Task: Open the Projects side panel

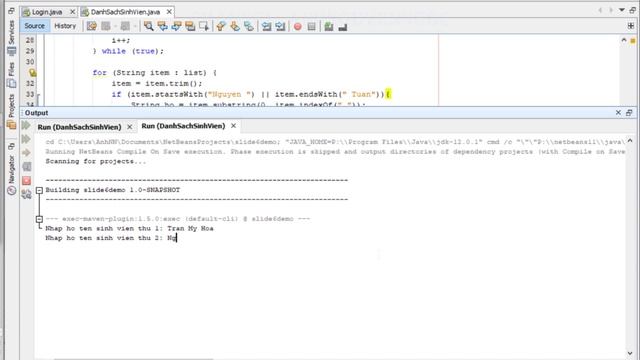Action: coord(11,111)
